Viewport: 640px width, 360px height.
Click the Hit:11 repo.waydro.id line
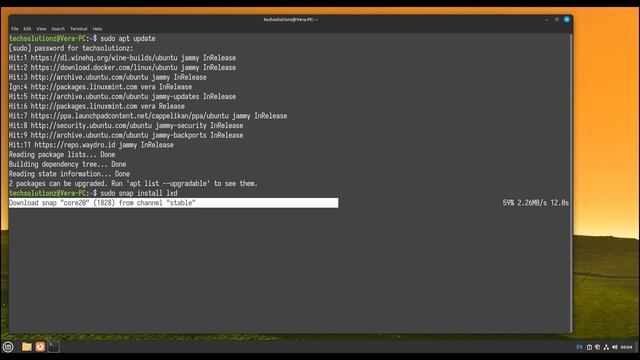91,145
